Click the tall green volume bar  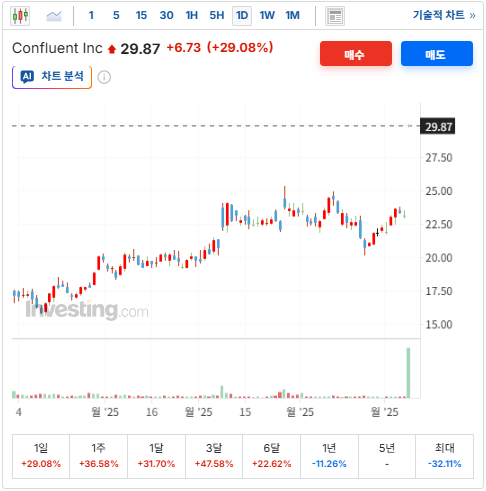(408, 373)
